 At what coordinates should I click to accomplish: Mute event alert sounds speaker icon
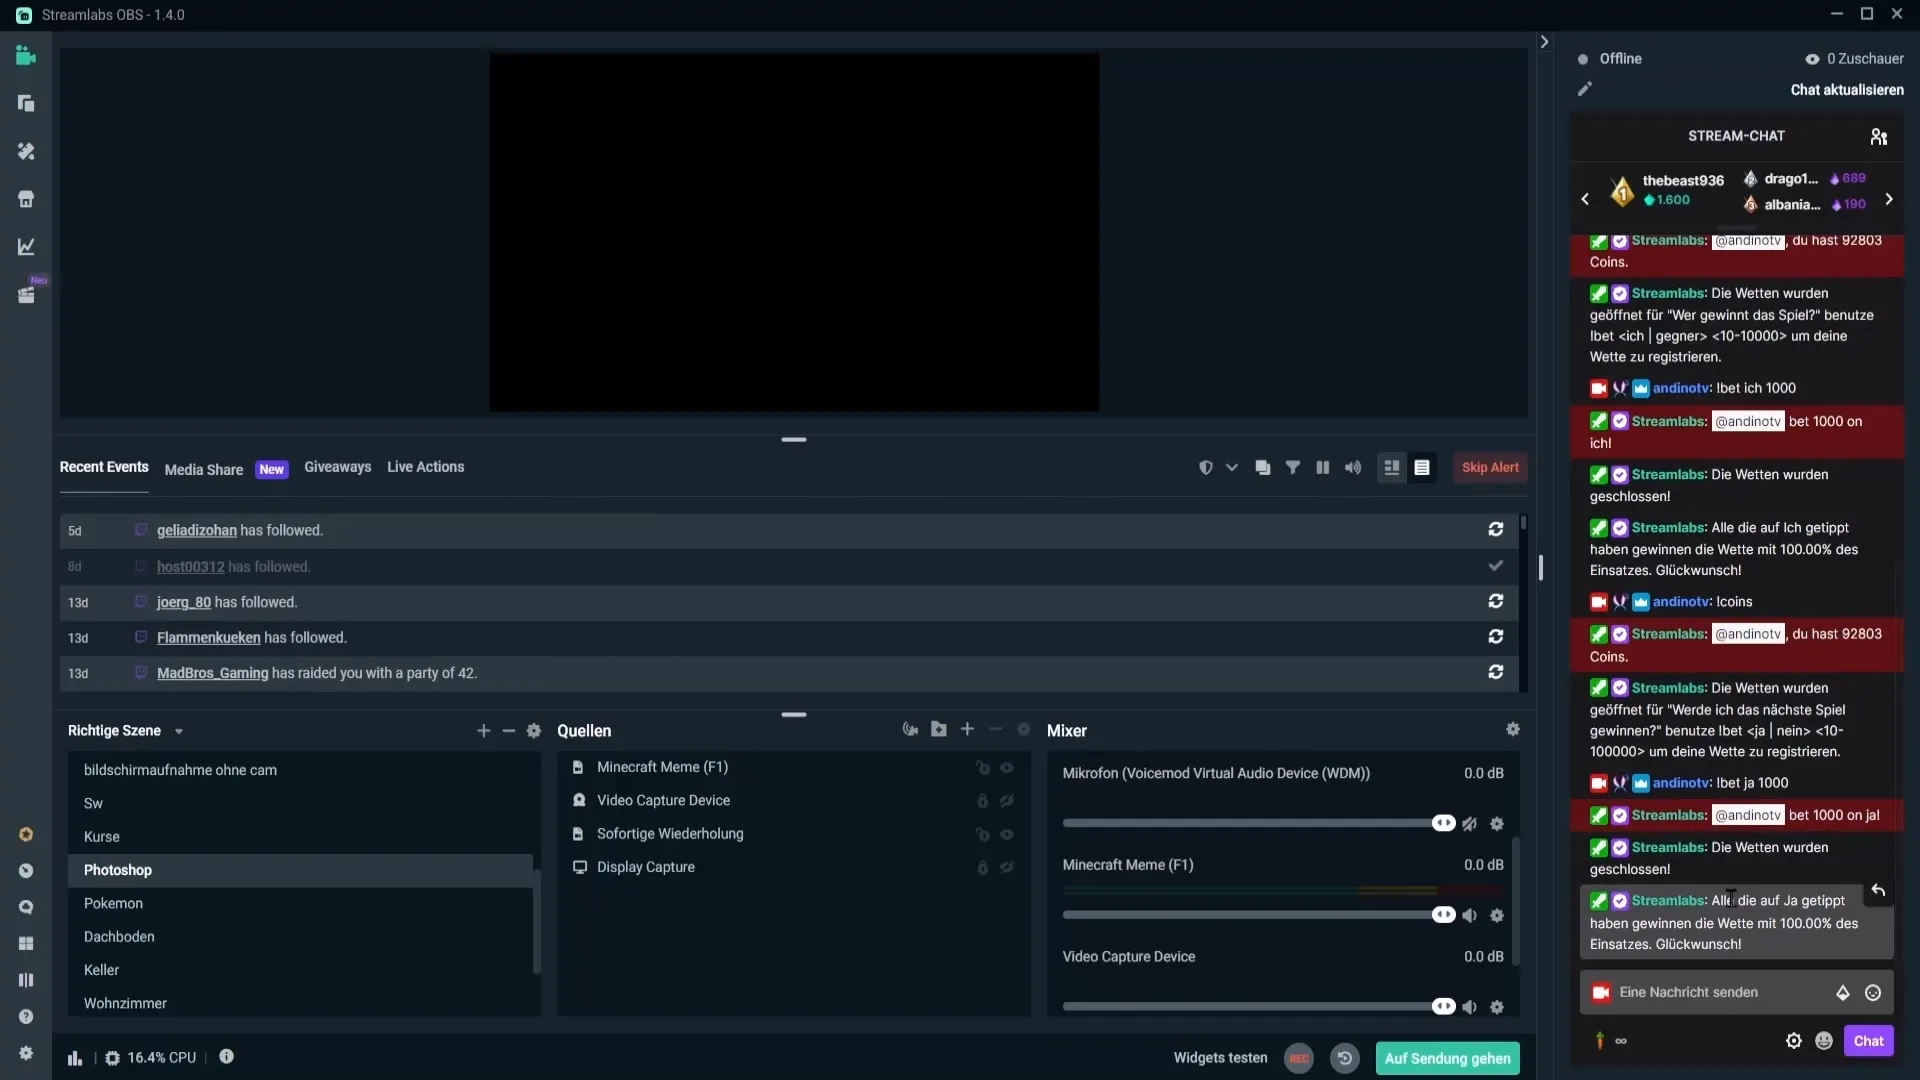tap(1353, 468)
